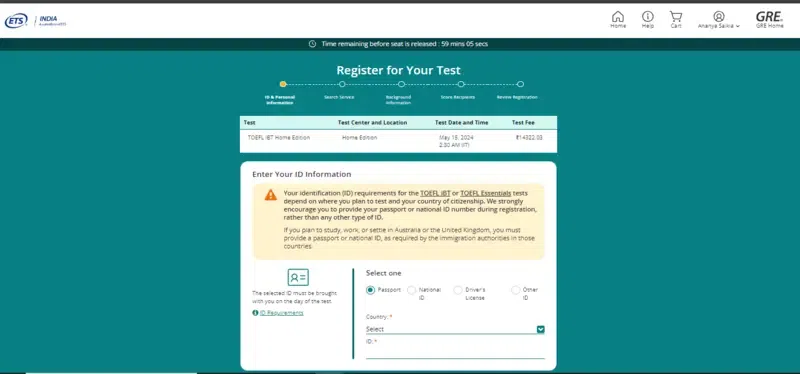Click the 'Register for Your Test' heading
The width and height of the screenshot is (800, 374).
pos(398,70)
